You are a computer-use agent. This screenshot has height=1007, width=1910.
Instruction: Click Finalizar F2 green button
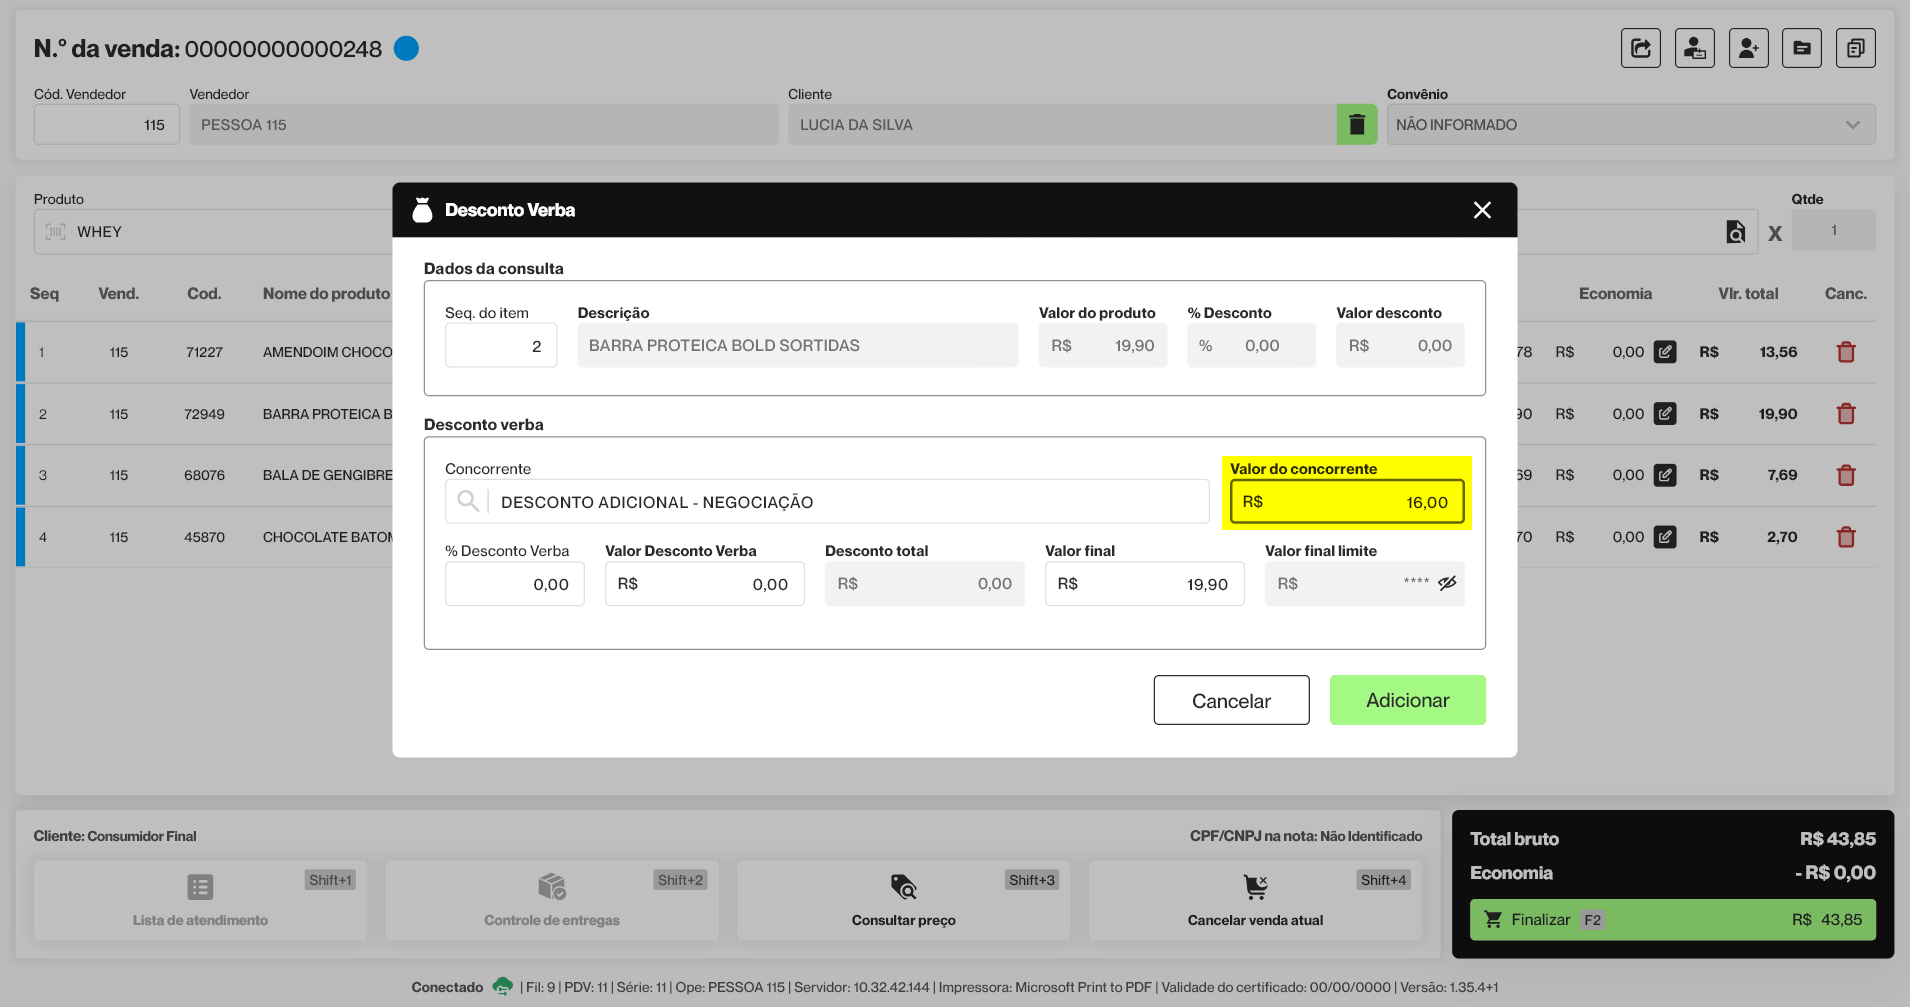tap(1672, 920)
